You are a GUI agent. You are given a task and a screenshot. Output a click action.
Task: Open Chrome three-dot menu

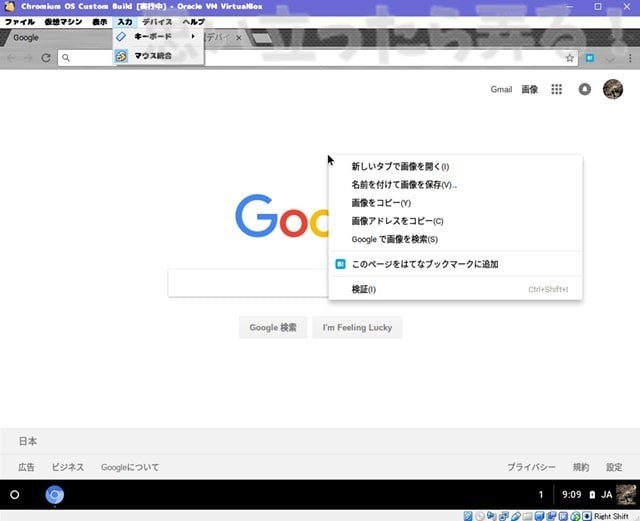tap(630, 58)
